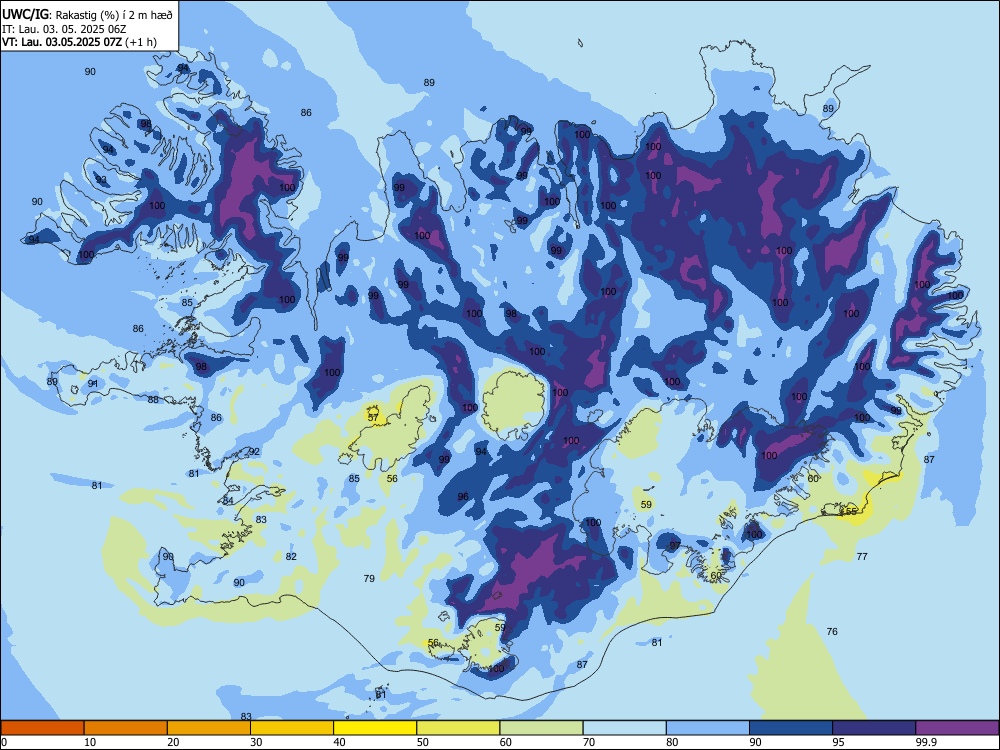The image size is (1000, 750).
Task: Click the humidity value 76 over the sea
Action: (x=832, y=631)
